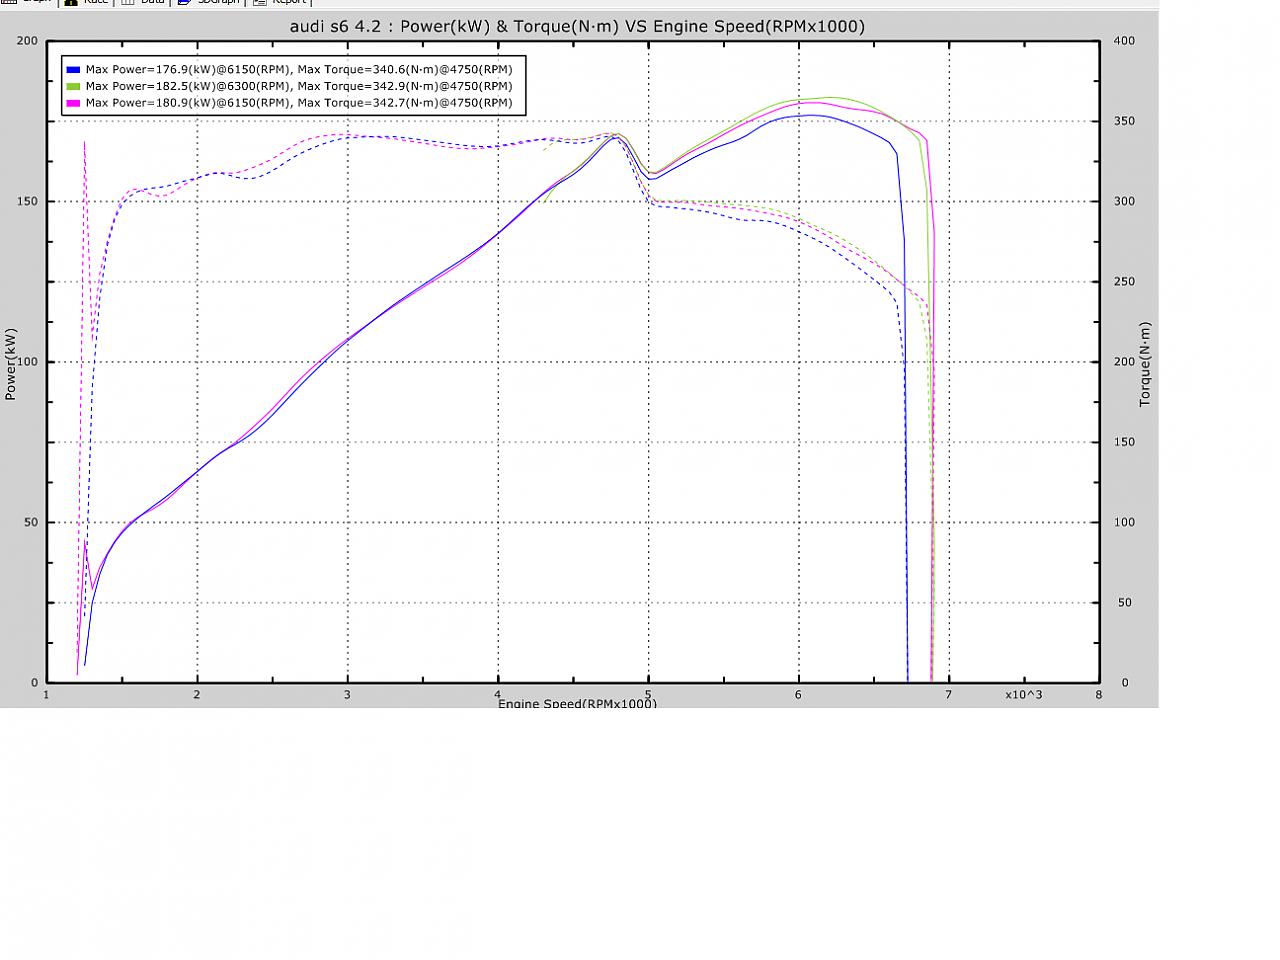Click the 350 tick on torque axis
This screenshot has height=960, width=1280.
pyautogui.click(x=1125, y=121)
